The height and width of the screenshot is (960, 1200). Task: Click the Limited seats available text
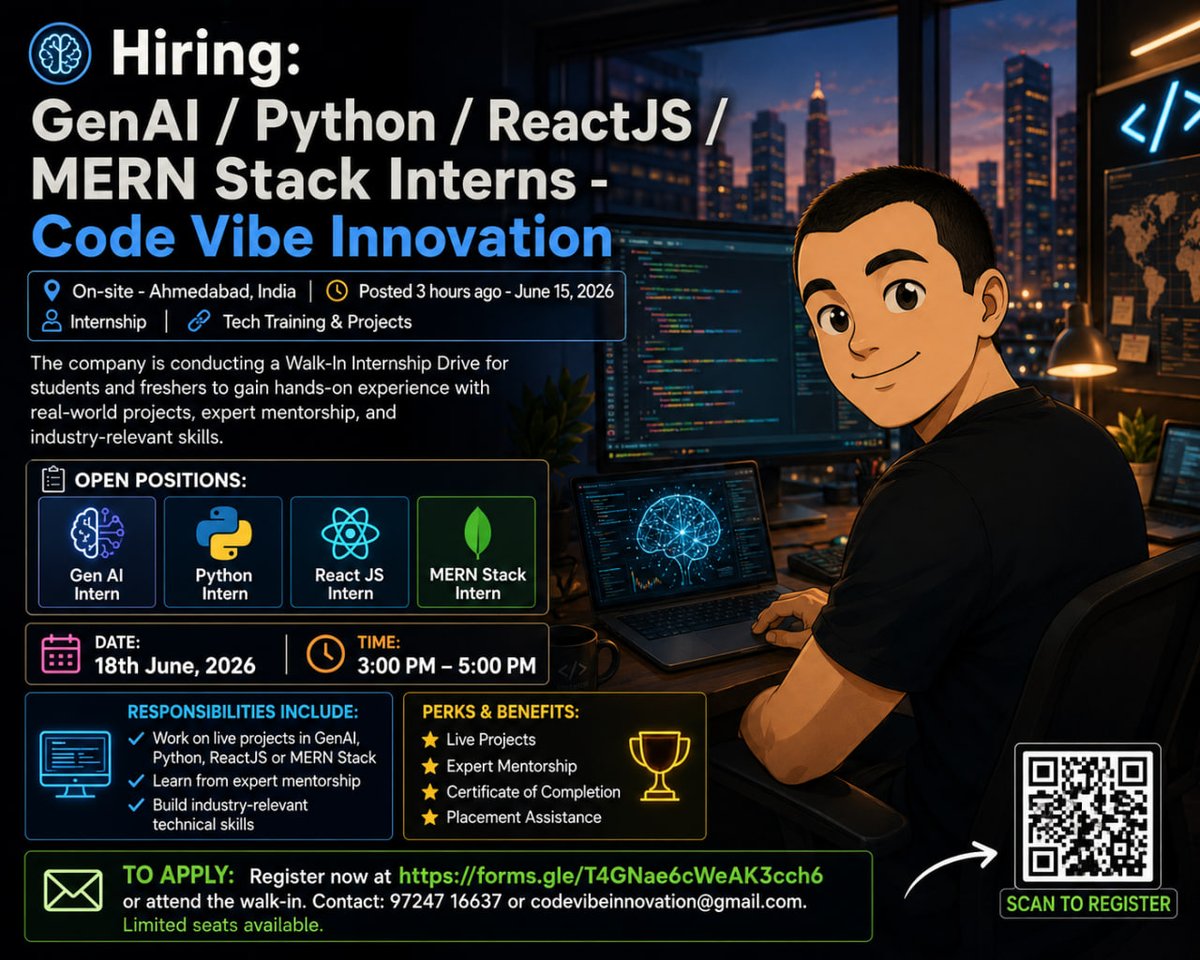point(222,926)
